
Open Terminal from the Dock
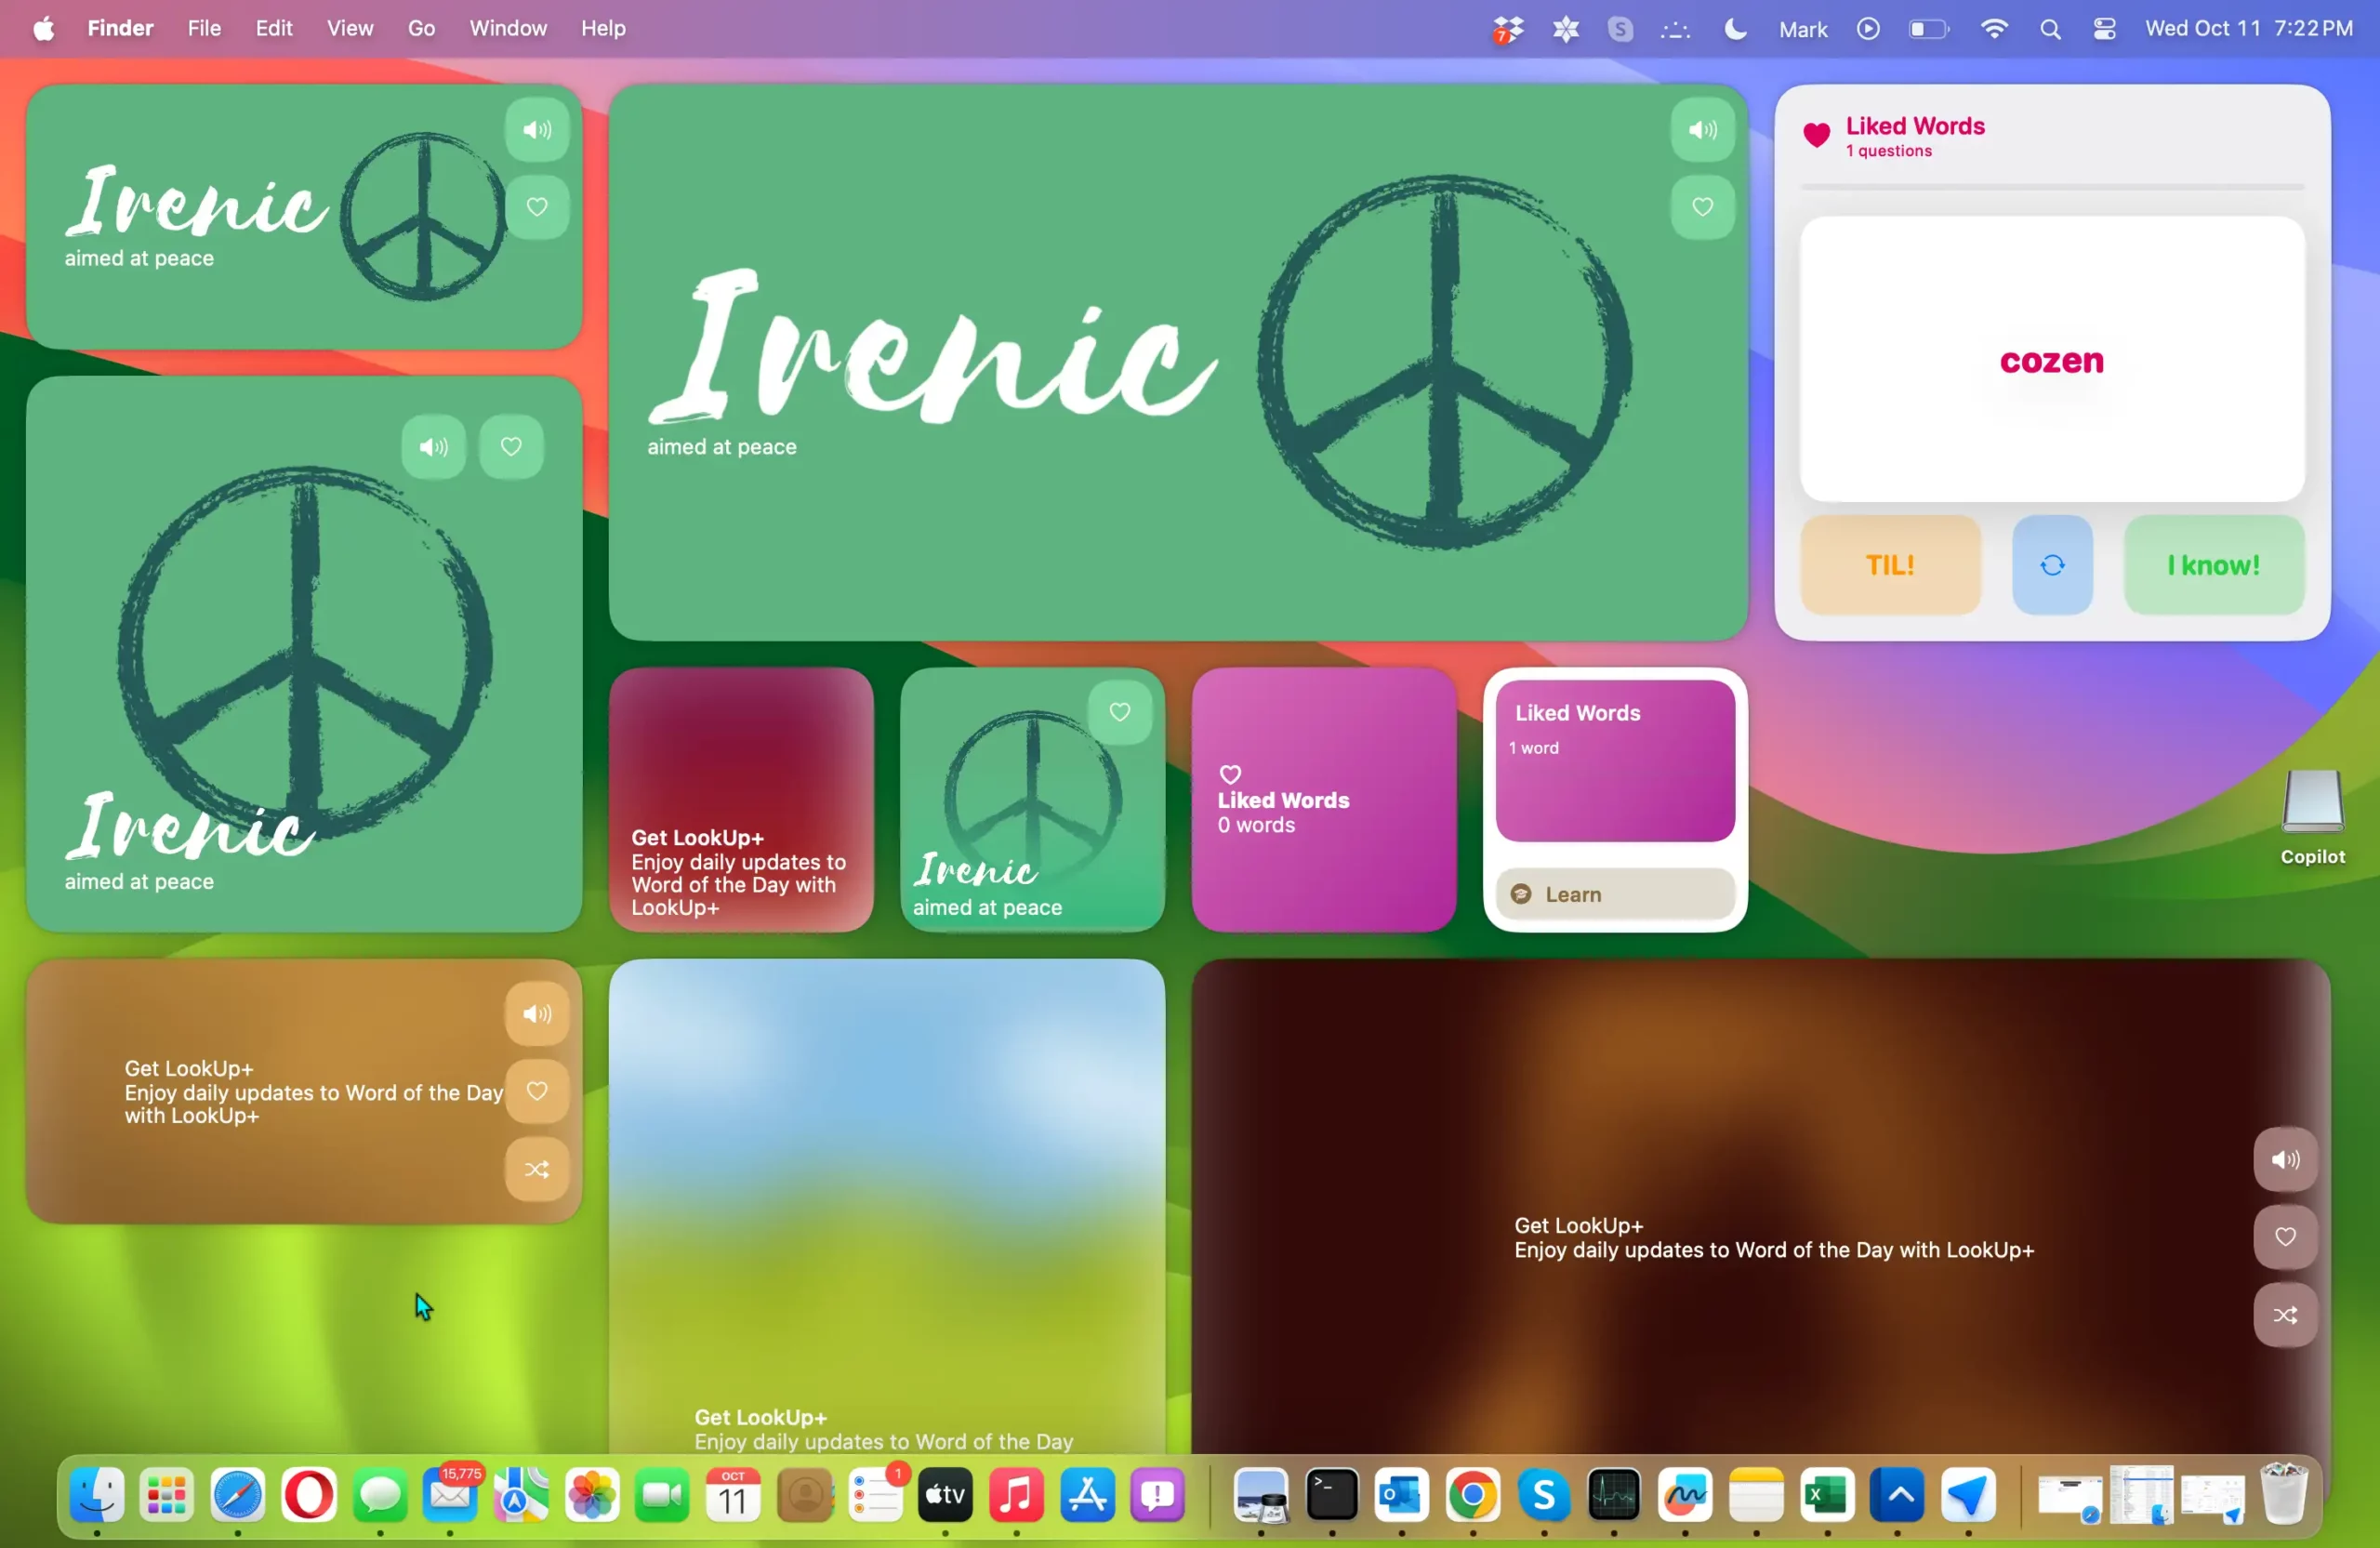coord(1332,1496)
